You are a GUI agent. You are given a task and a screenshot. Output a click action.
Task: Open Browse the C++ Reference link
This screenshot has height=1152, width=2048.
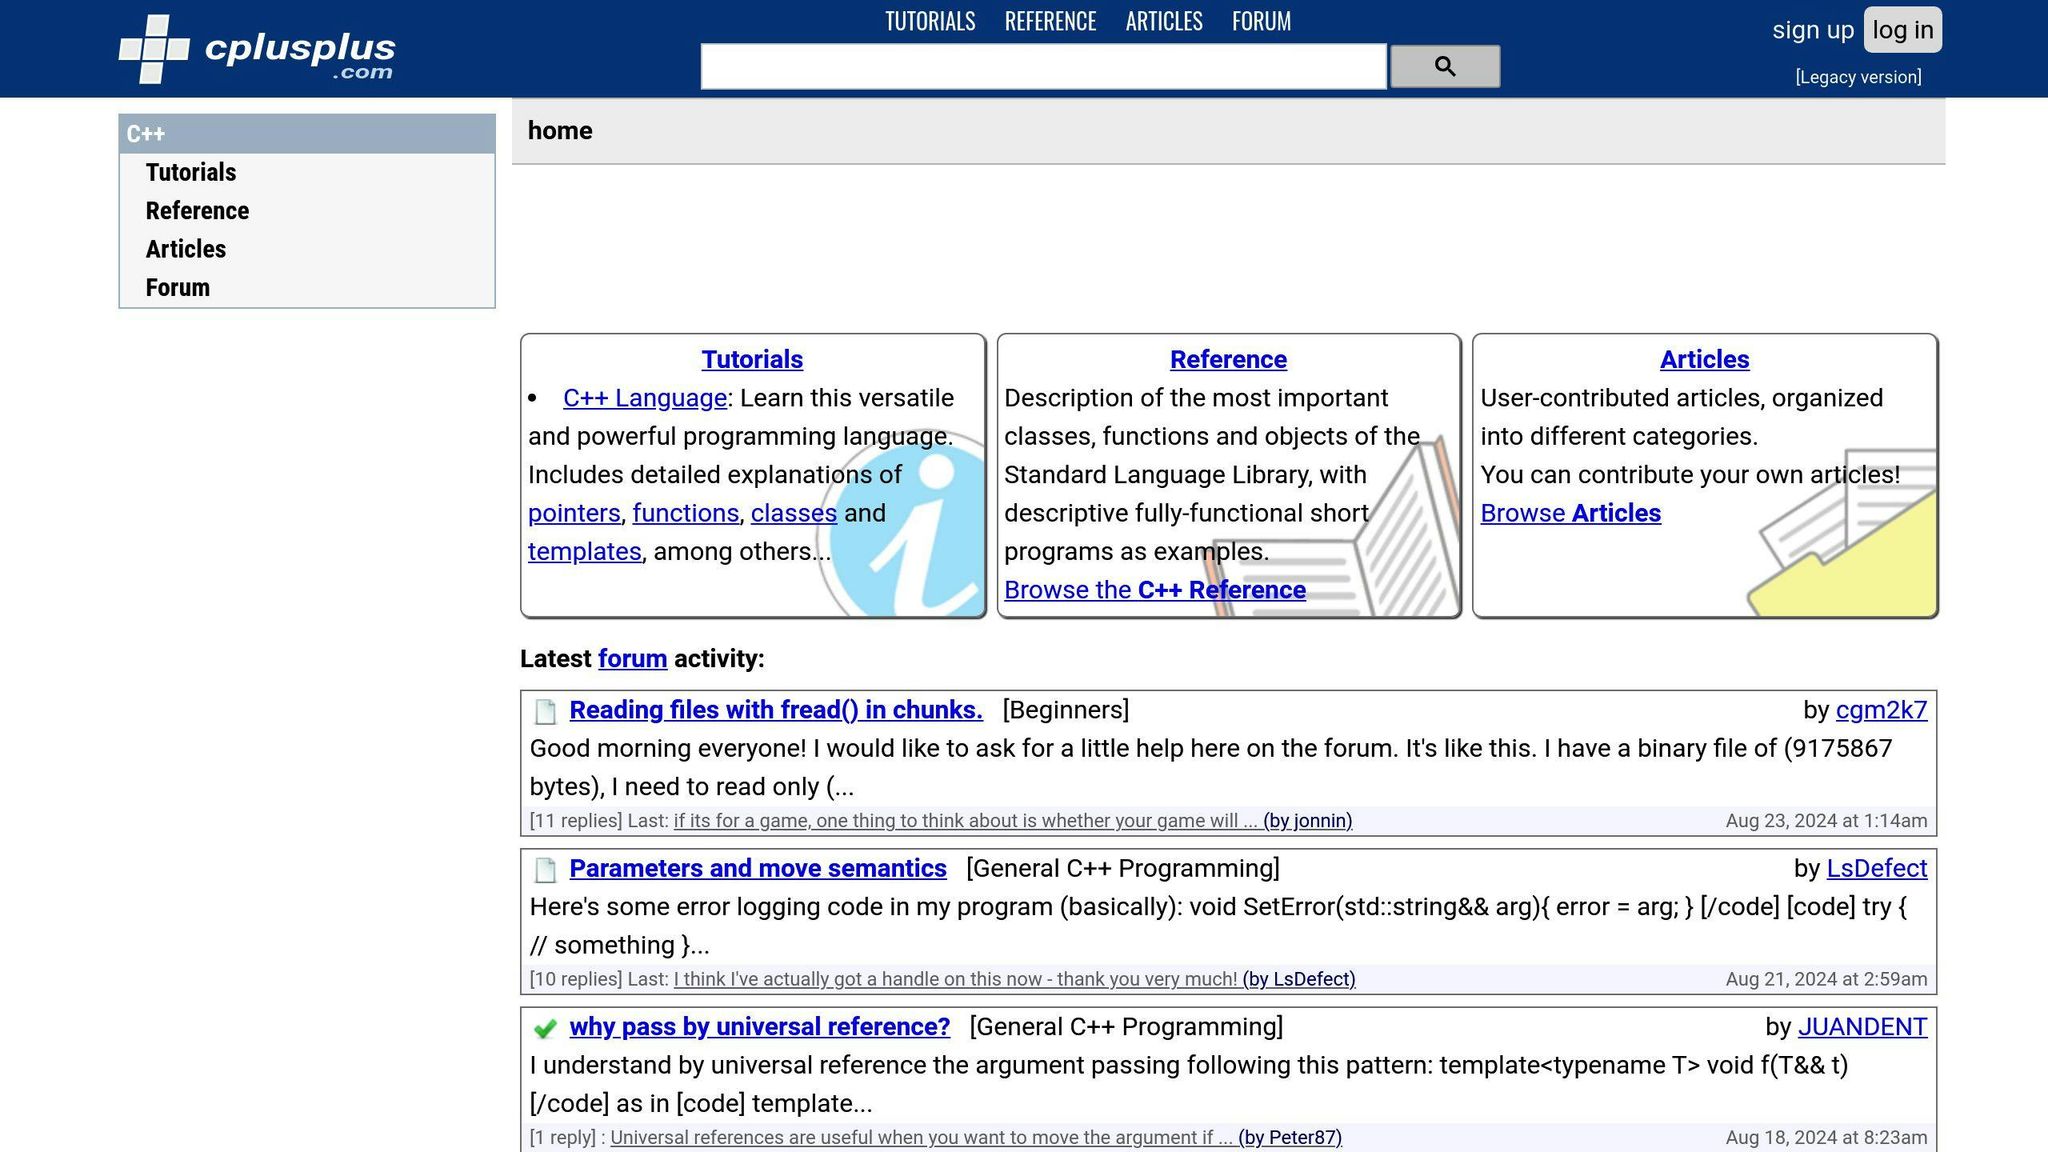[x=1154, y=590]
